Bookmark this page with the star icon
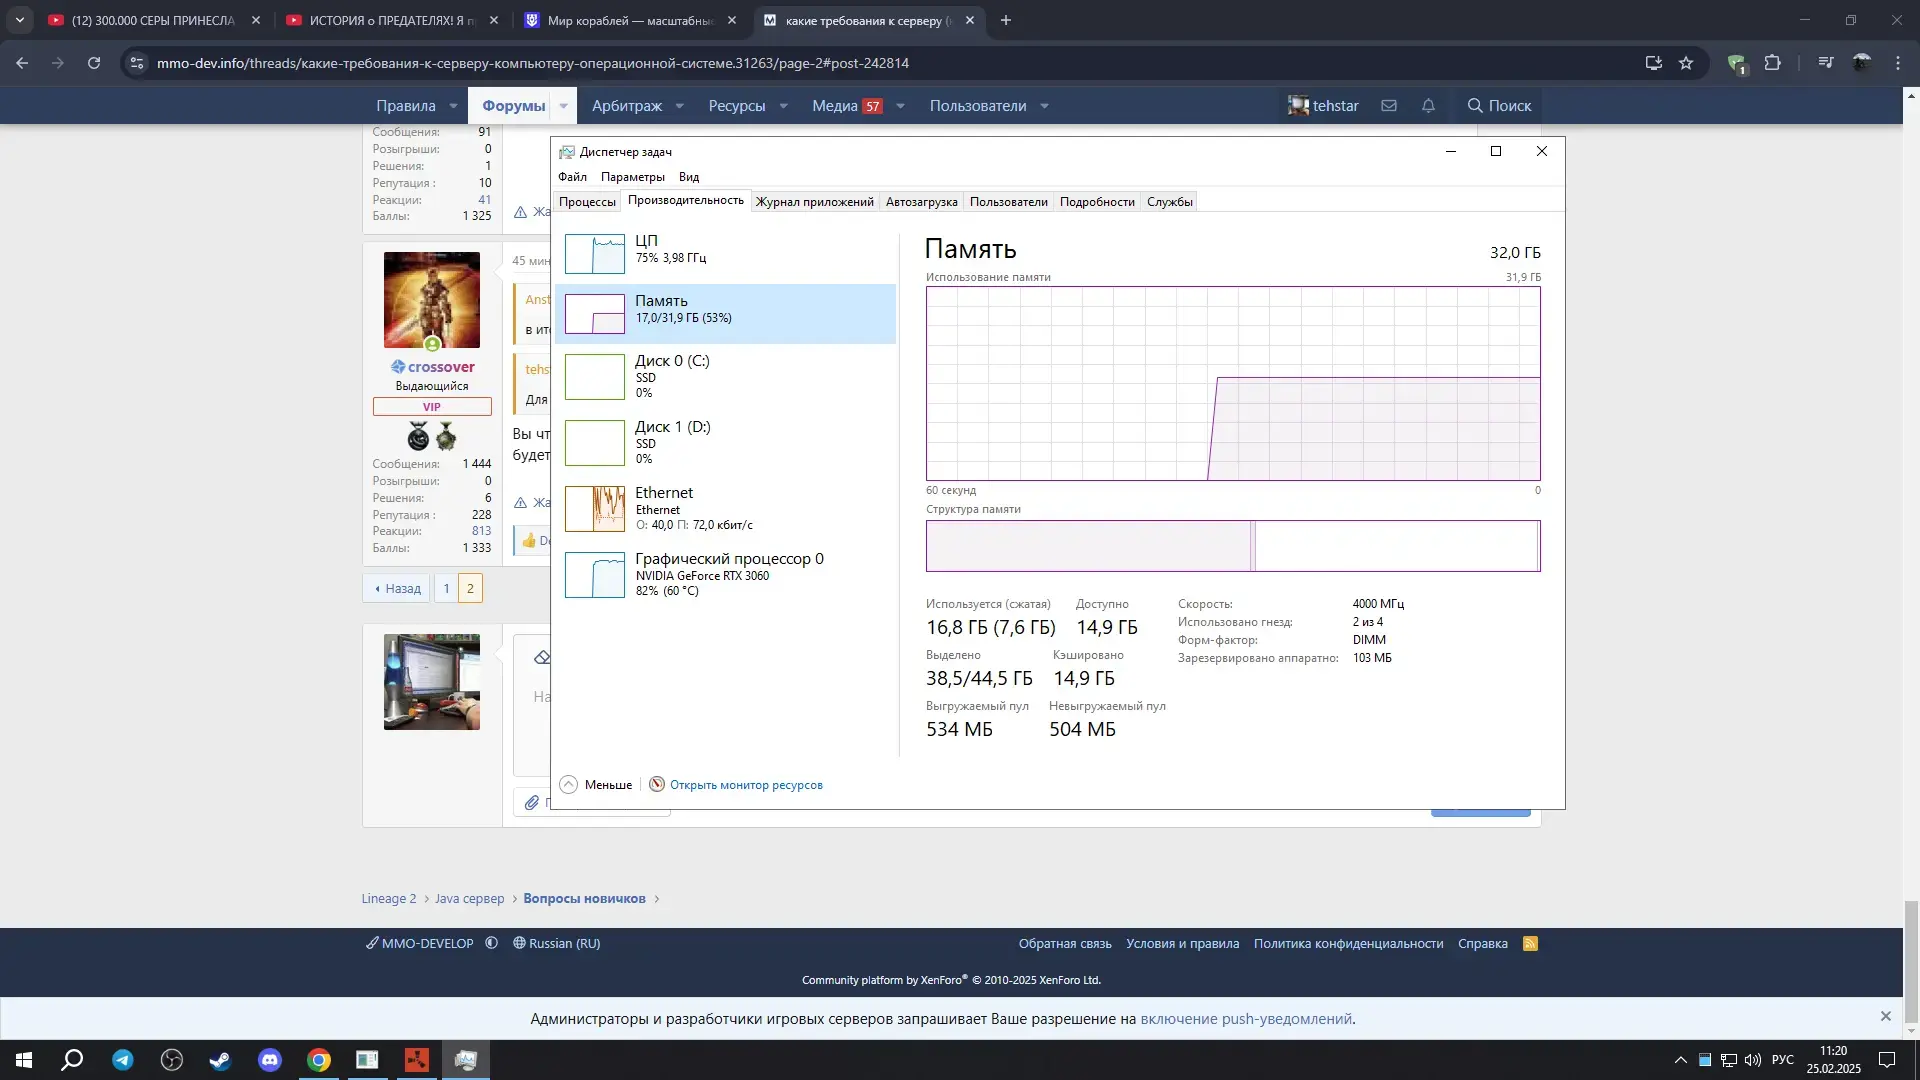Screen dimensions: 1920x1080 point(1686,63)
